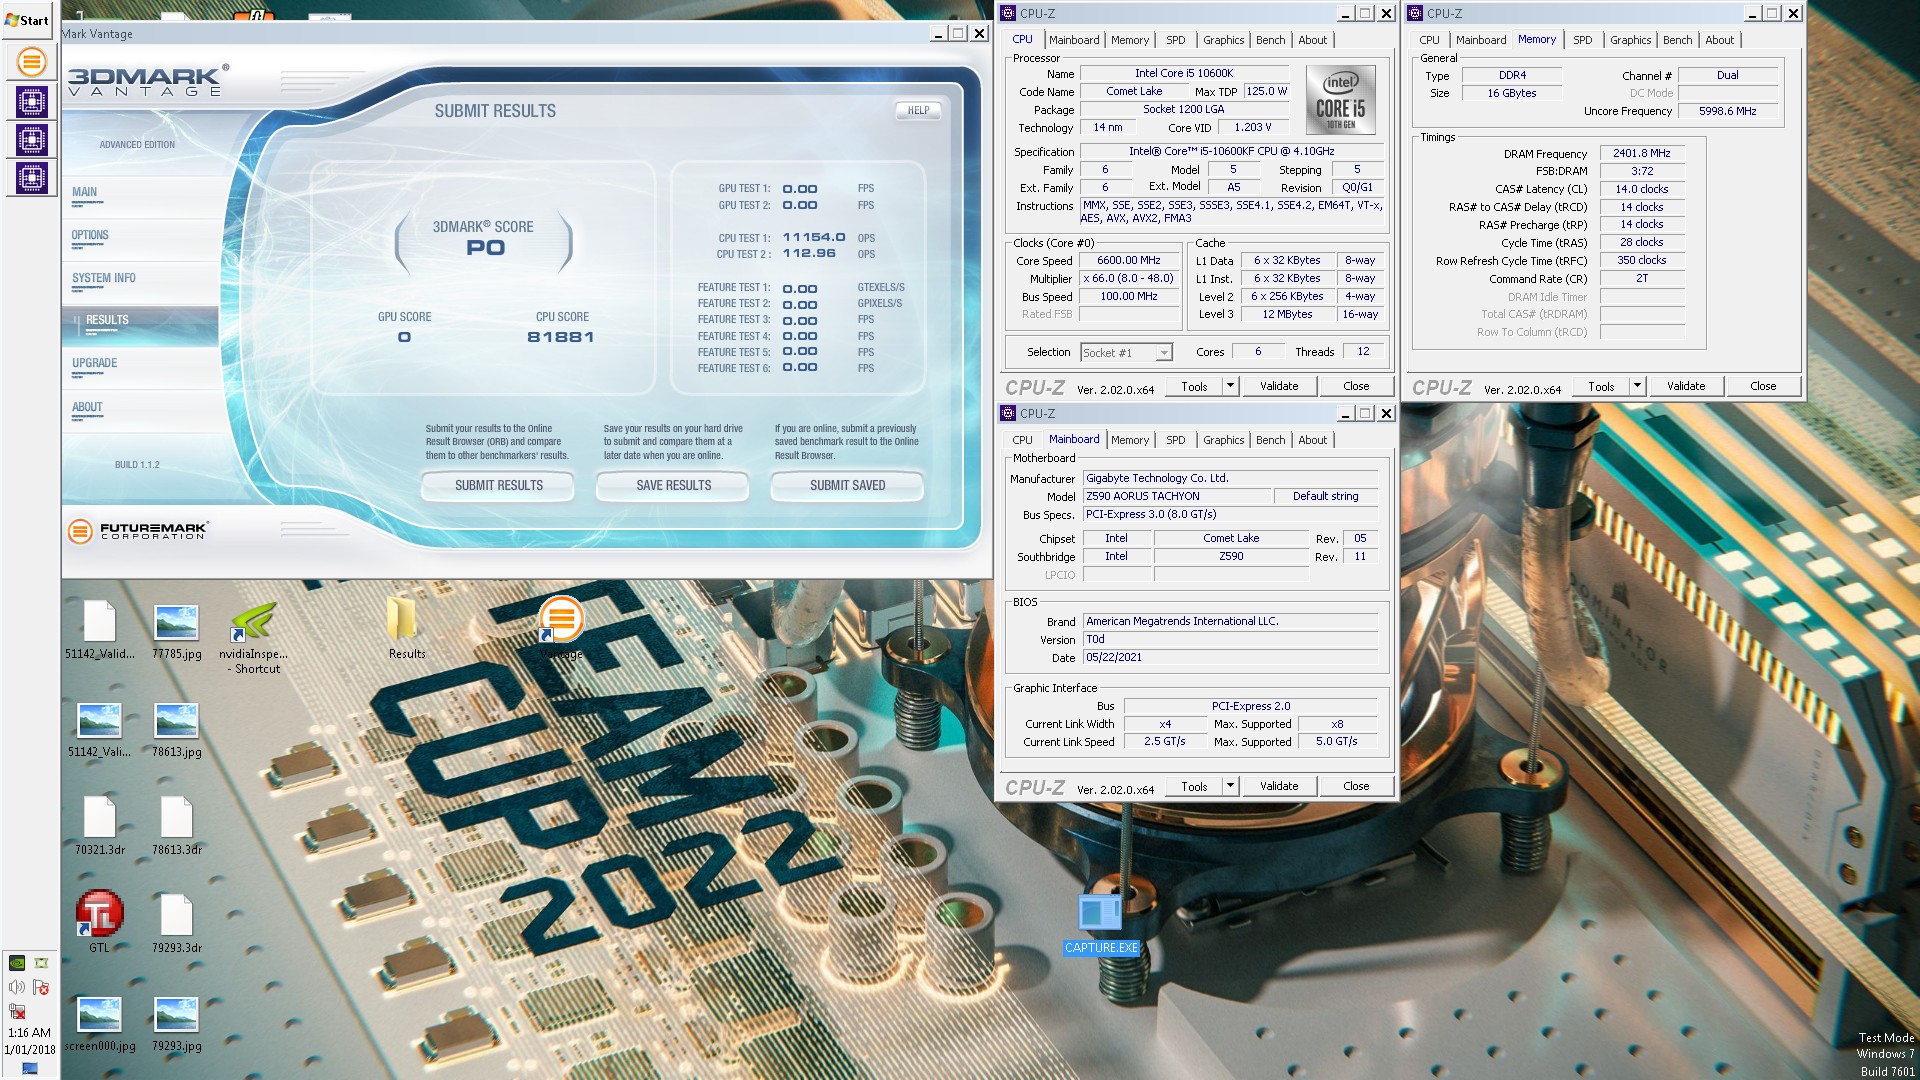
Task: Switch to Mainboard tab in CPU-Z Memory window
Action: point(1481,40)
